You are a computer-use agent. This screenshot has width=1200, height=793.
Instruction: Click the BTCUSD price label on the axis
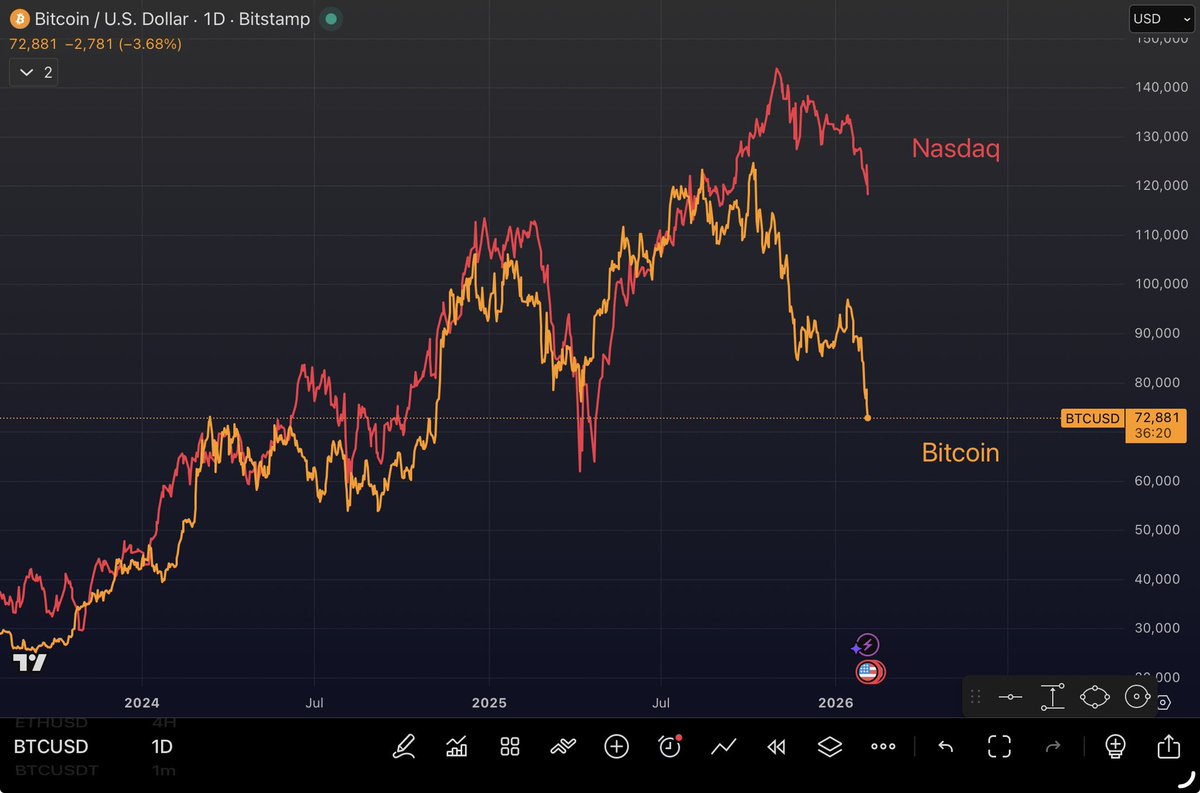click(x=1092, y=418)
